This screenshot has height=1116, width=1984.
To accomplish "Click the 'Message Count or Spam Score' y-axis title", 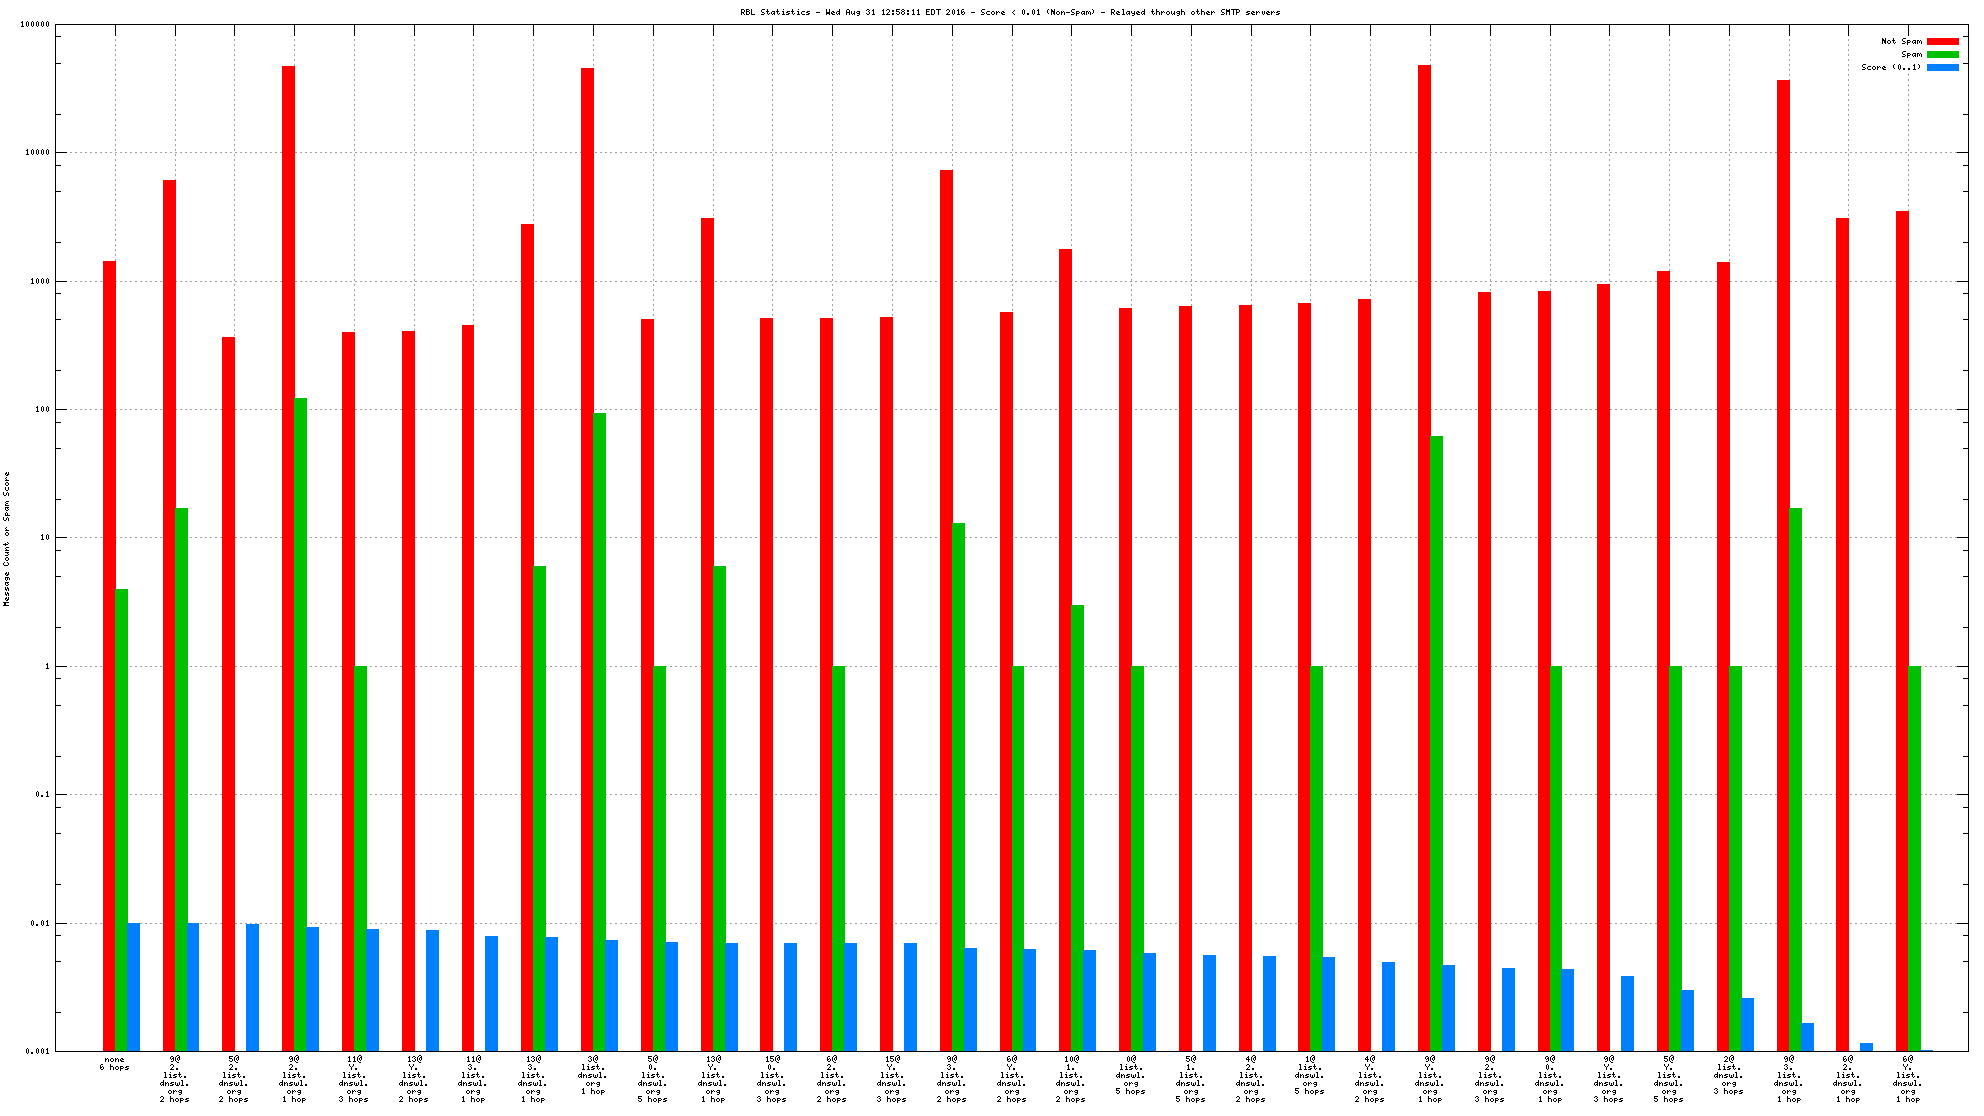I will tap(7, 538).
